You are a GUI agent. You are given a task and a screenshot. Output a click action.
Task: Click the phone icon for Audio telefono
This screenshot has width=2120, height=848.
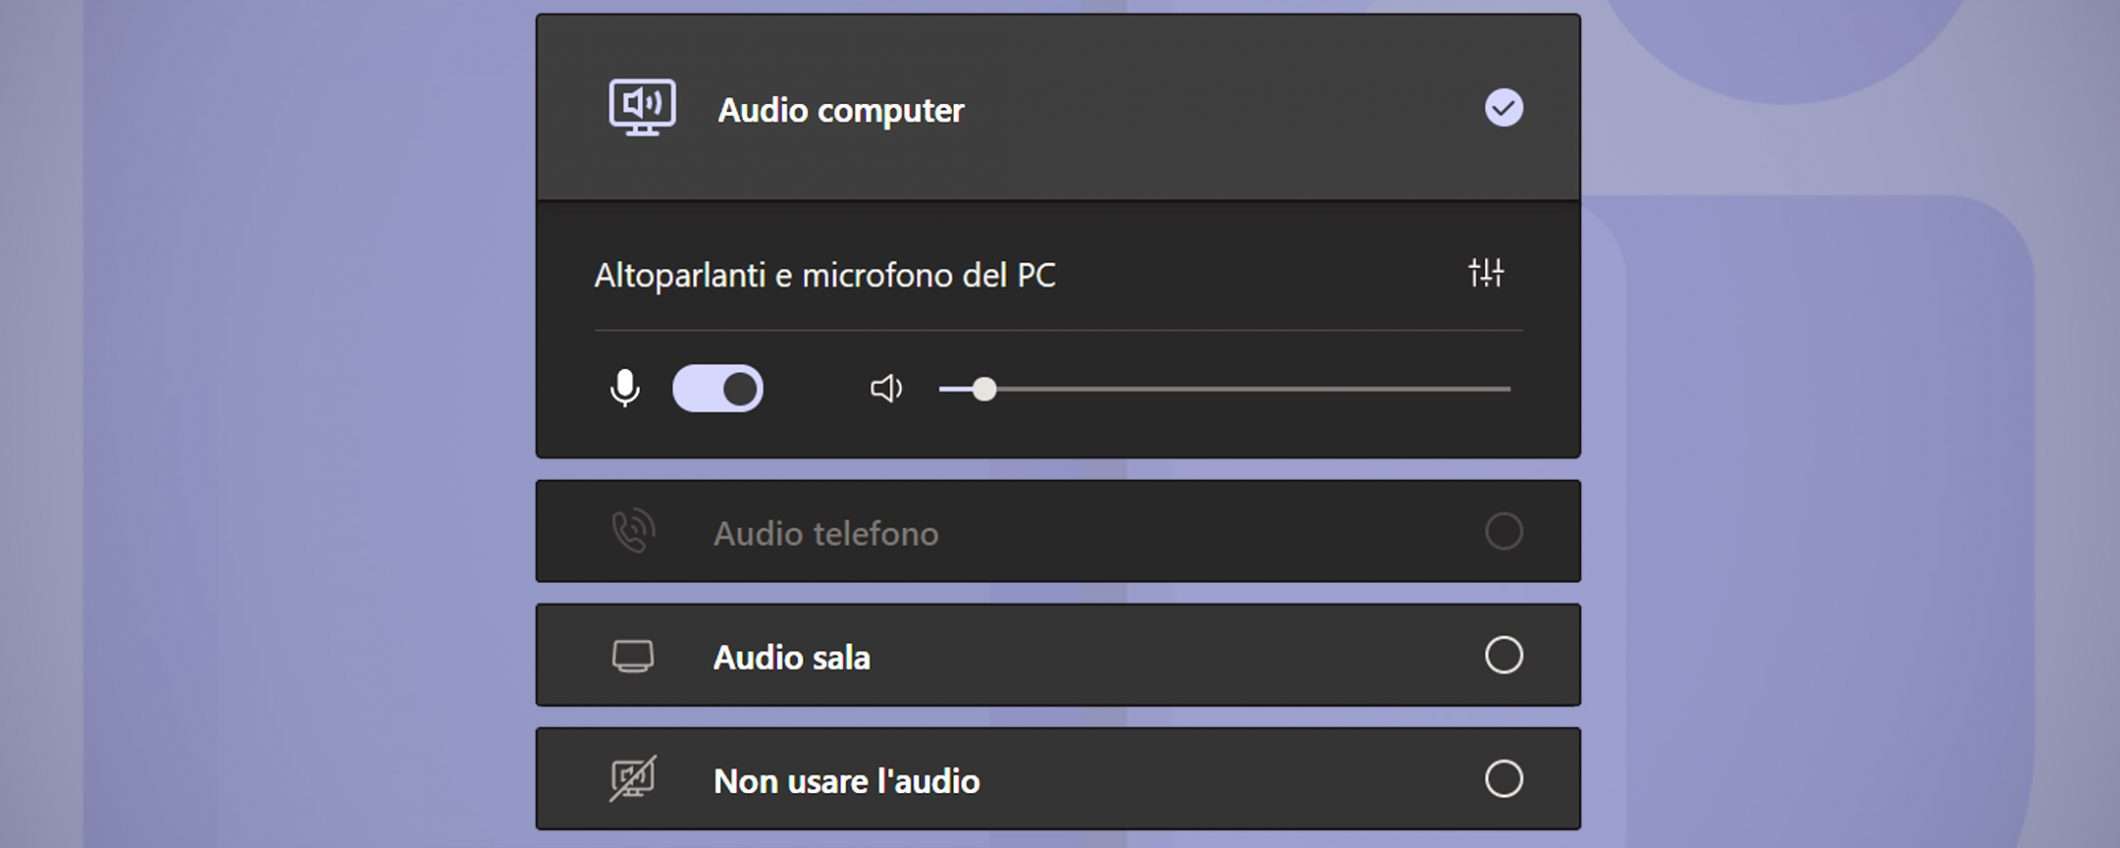[634, 532]
